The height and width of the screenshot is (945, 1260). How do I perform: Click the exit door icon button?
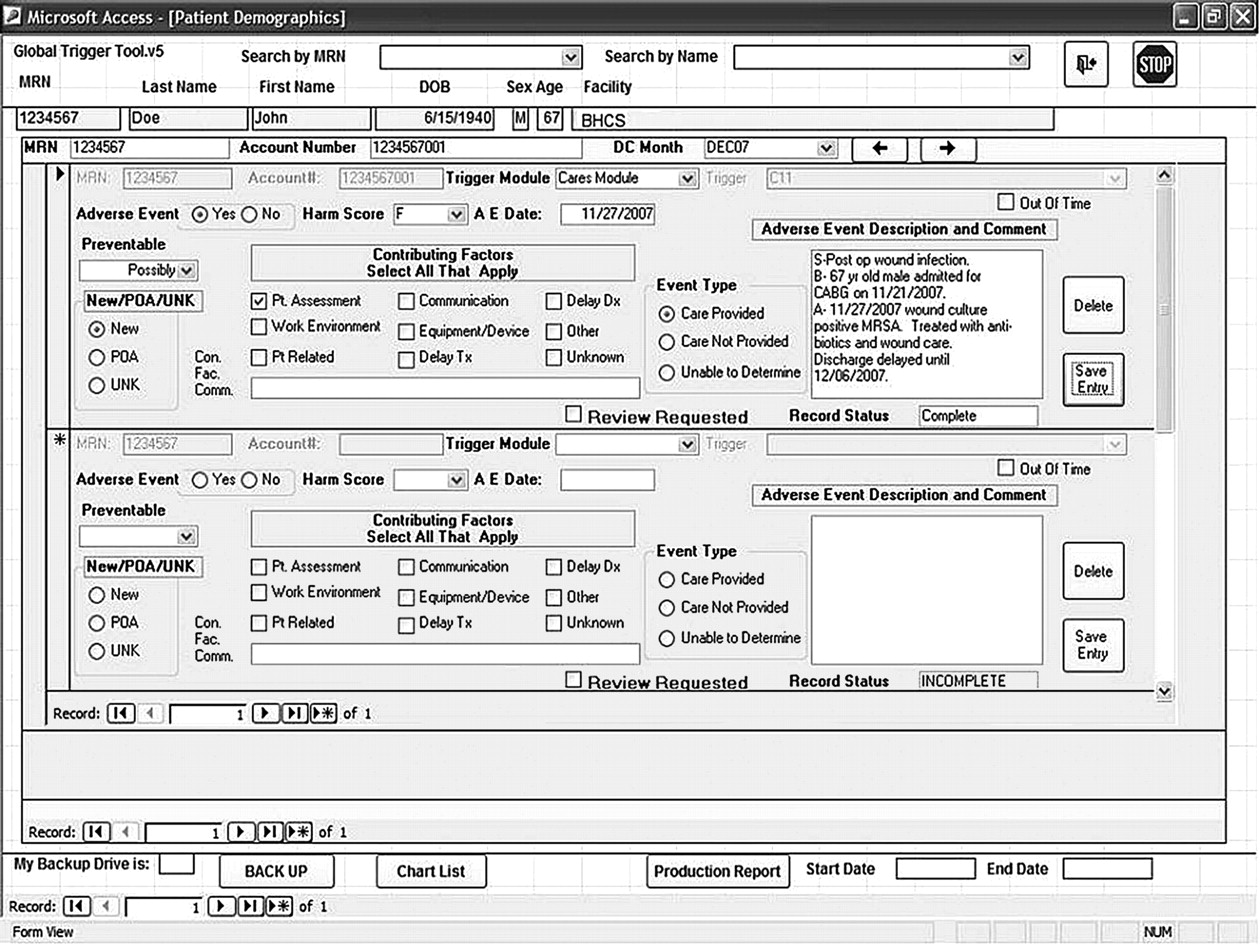1086,65
